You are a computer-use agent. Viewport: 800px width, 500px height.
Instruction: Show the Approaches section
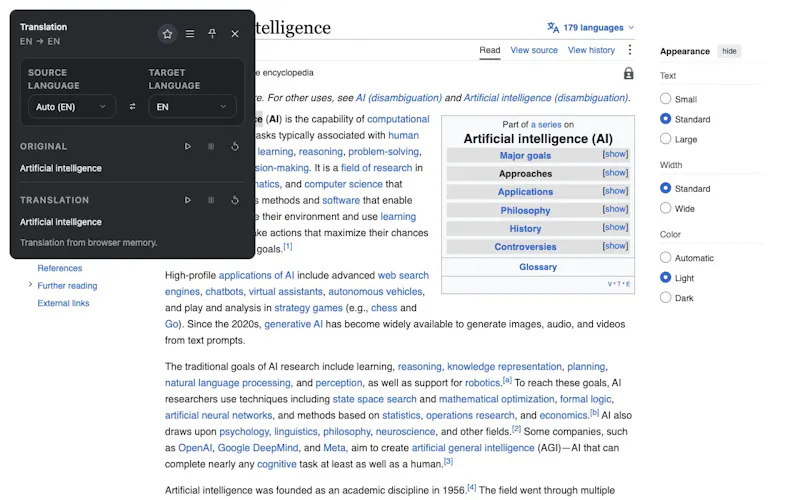[x=615, y=172]
